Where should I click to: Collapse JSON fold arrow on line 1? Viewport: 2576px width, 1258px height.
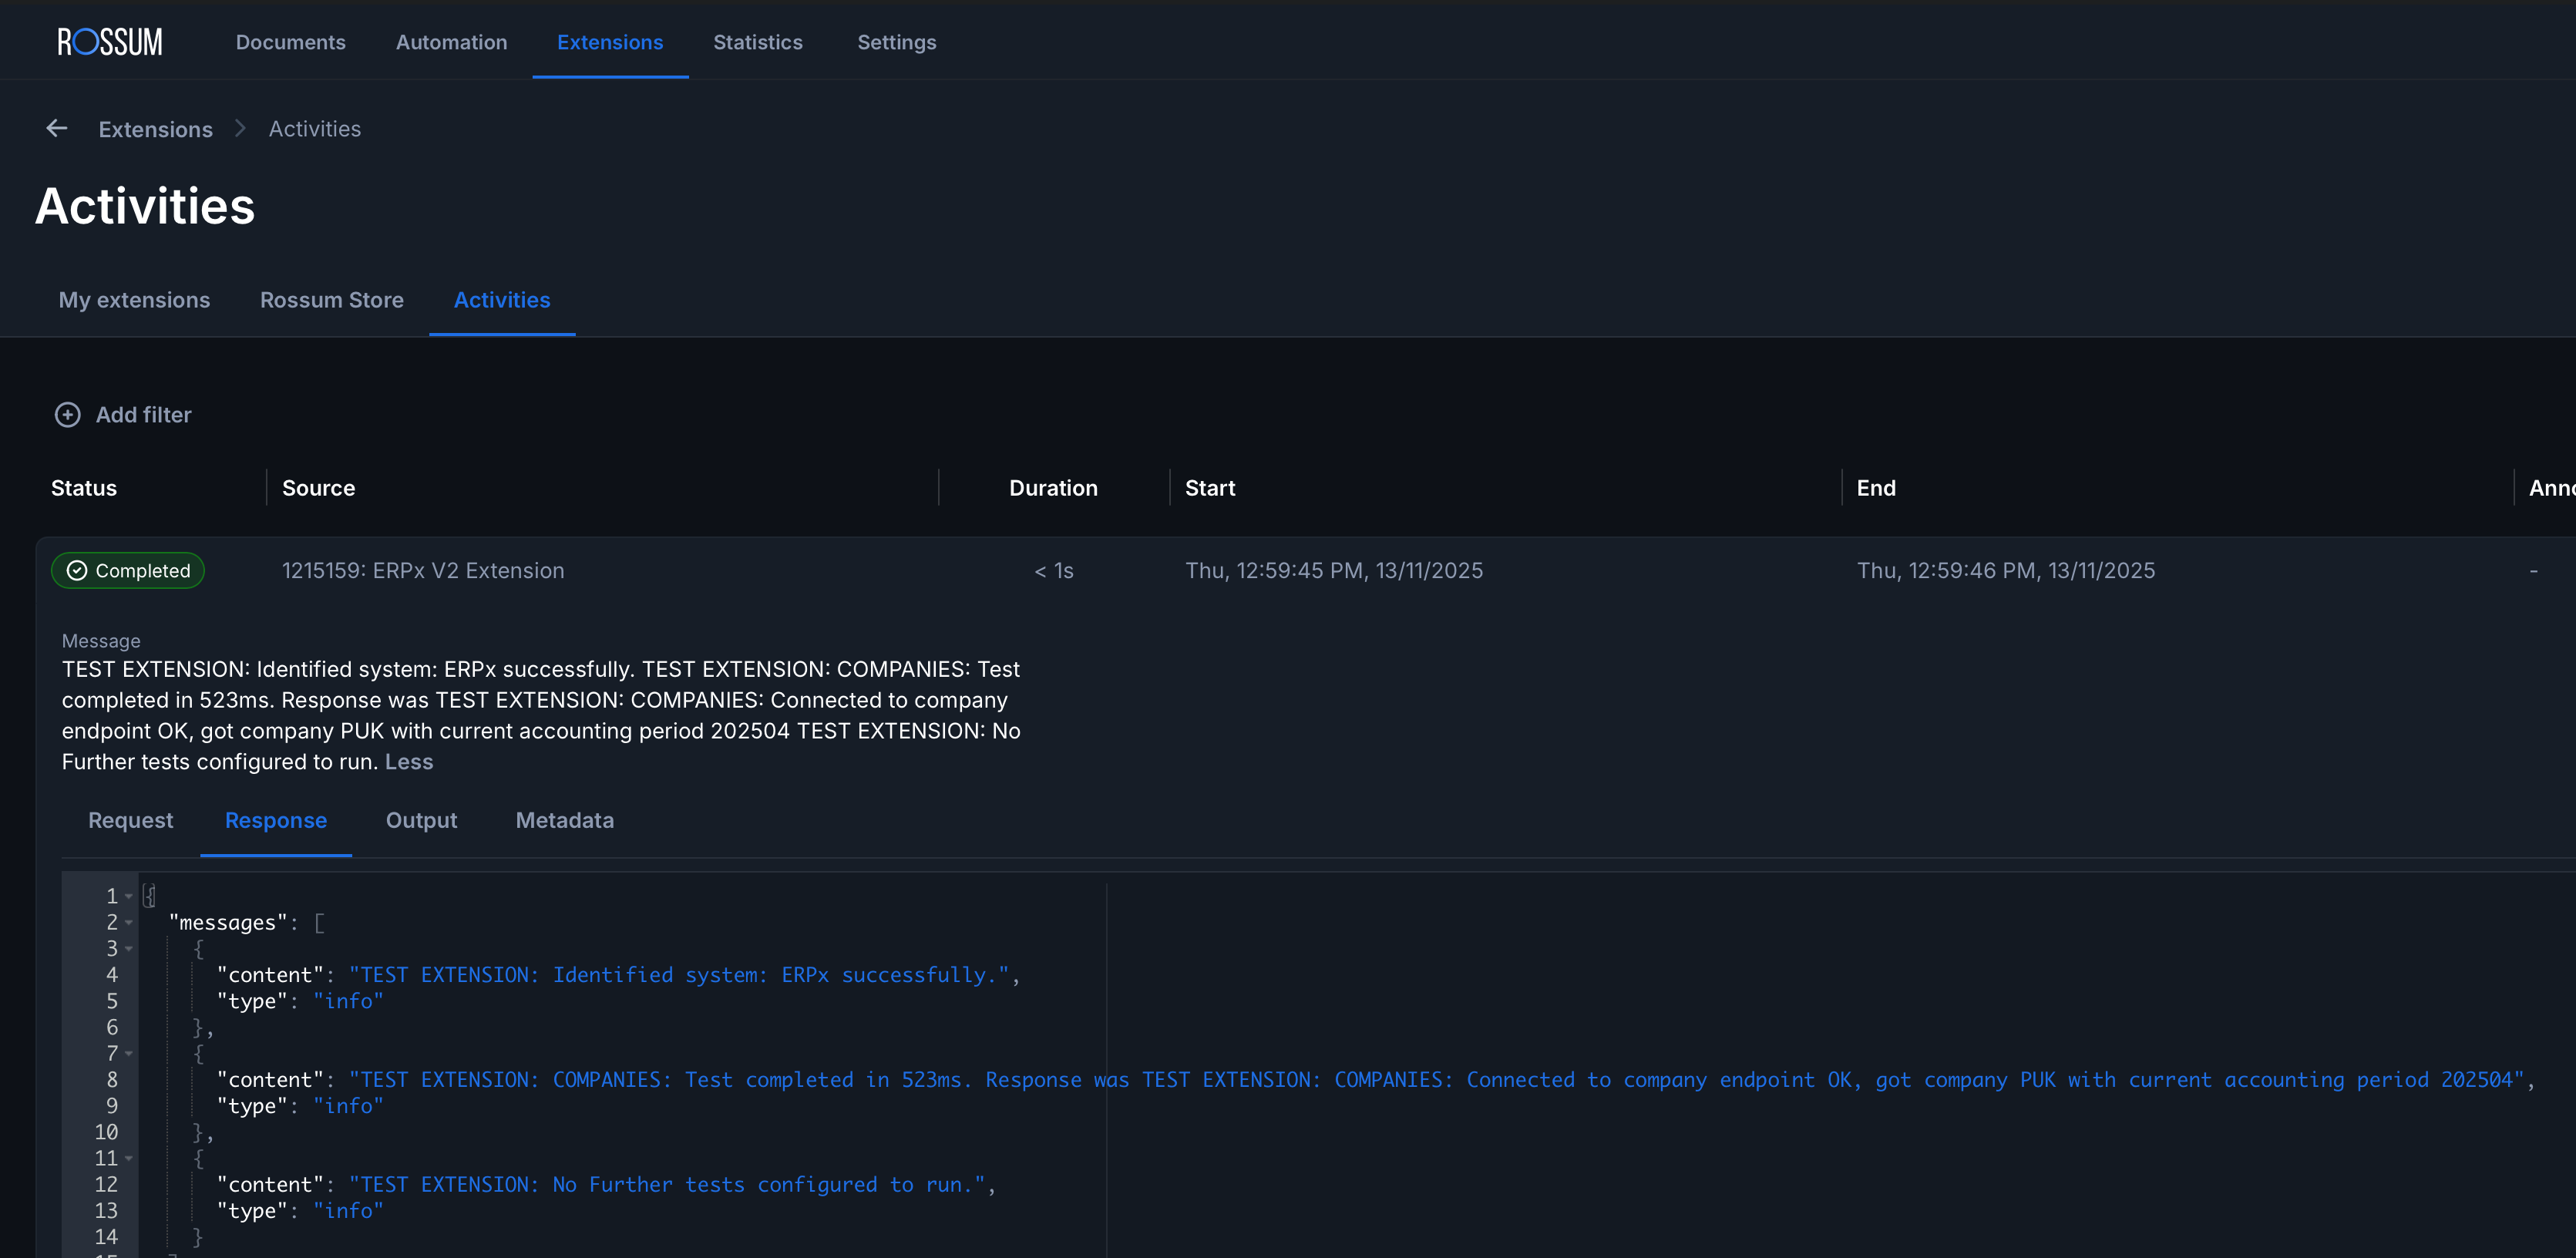129,896
